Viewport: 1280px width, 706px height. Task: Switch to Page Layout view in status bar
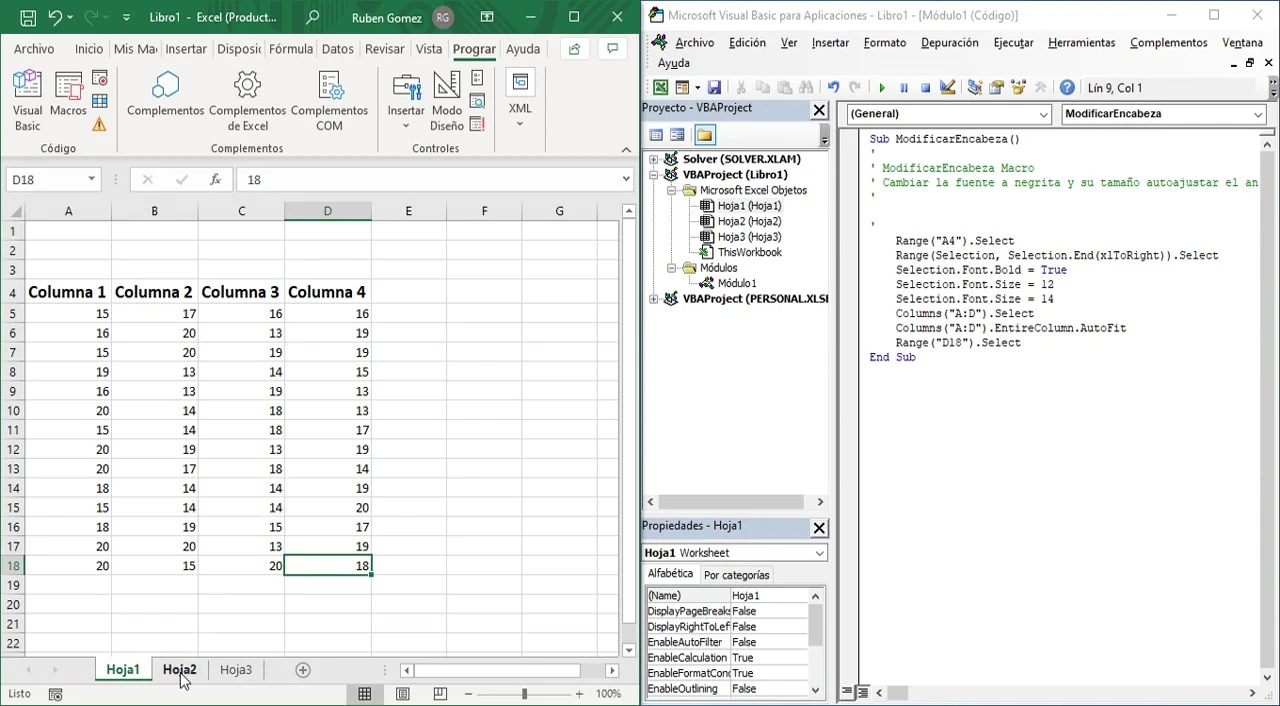402,694
